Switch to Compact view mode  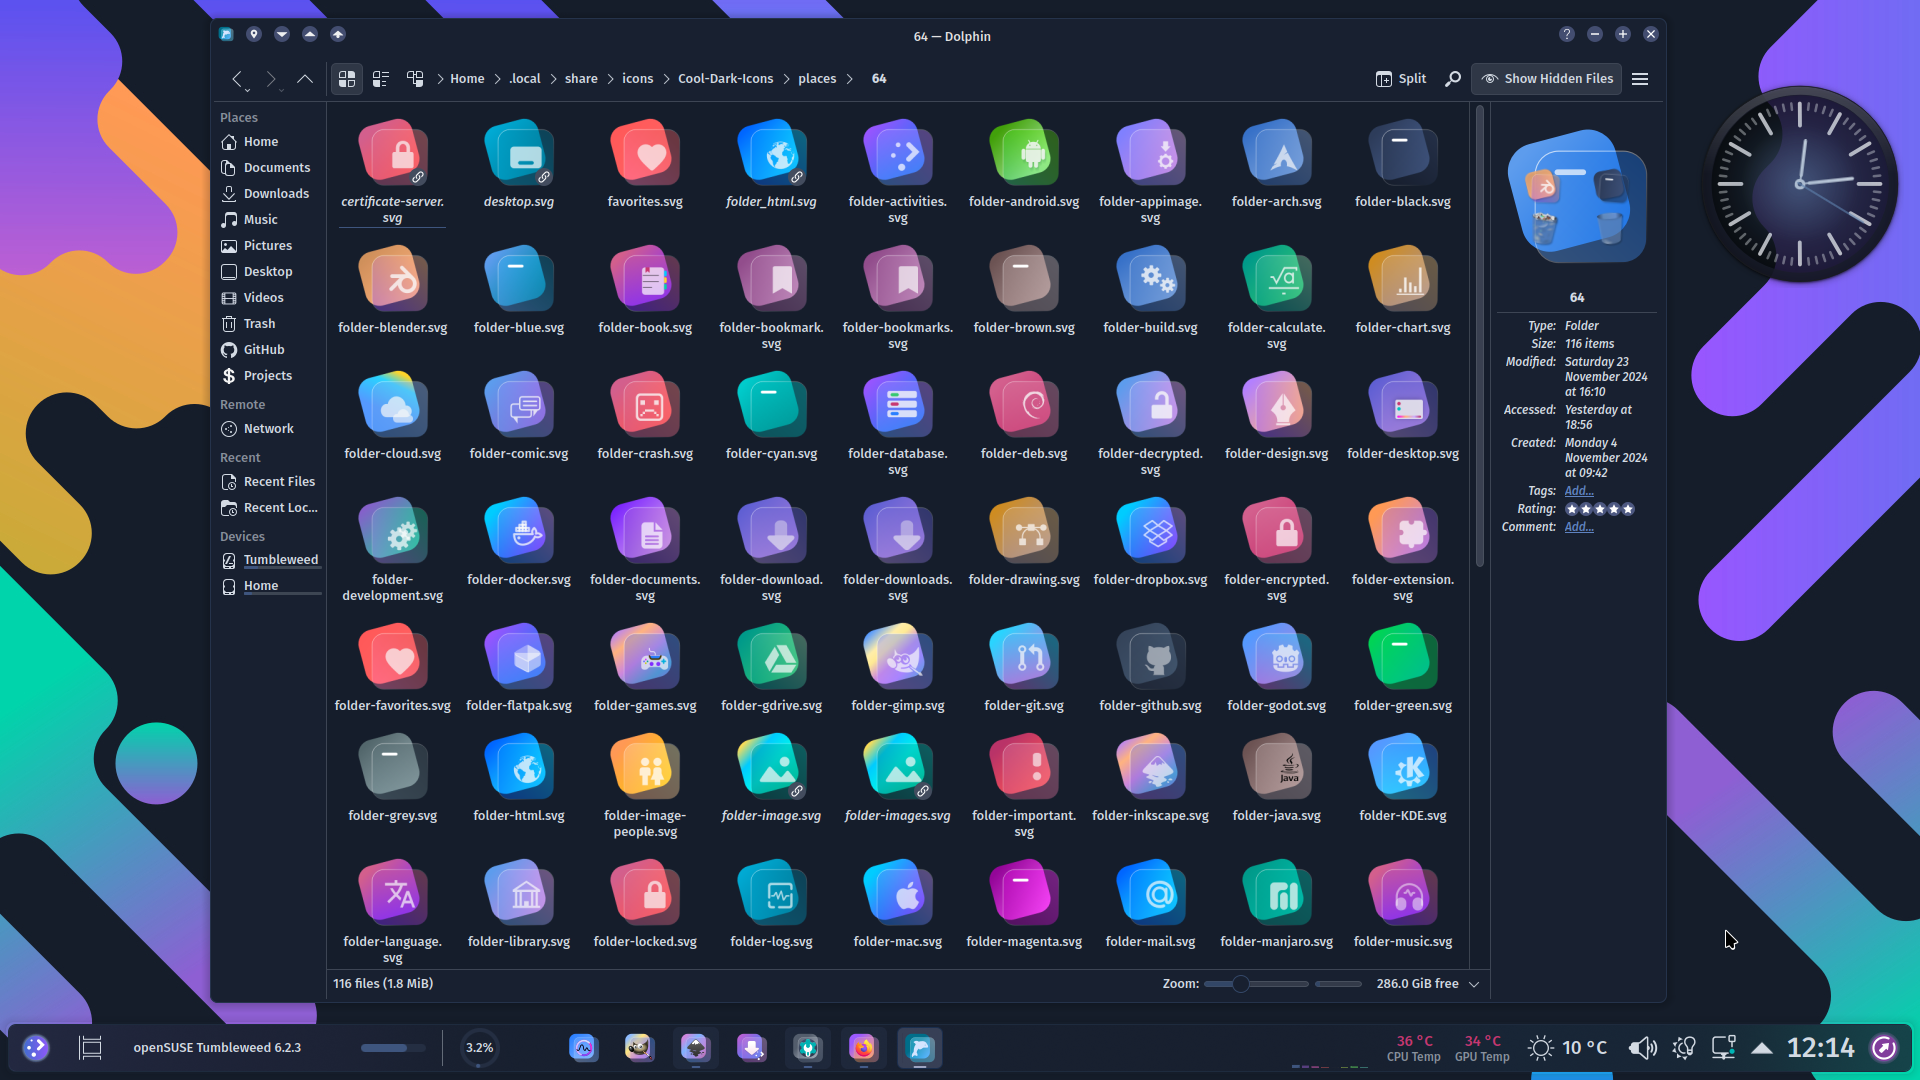381,79
